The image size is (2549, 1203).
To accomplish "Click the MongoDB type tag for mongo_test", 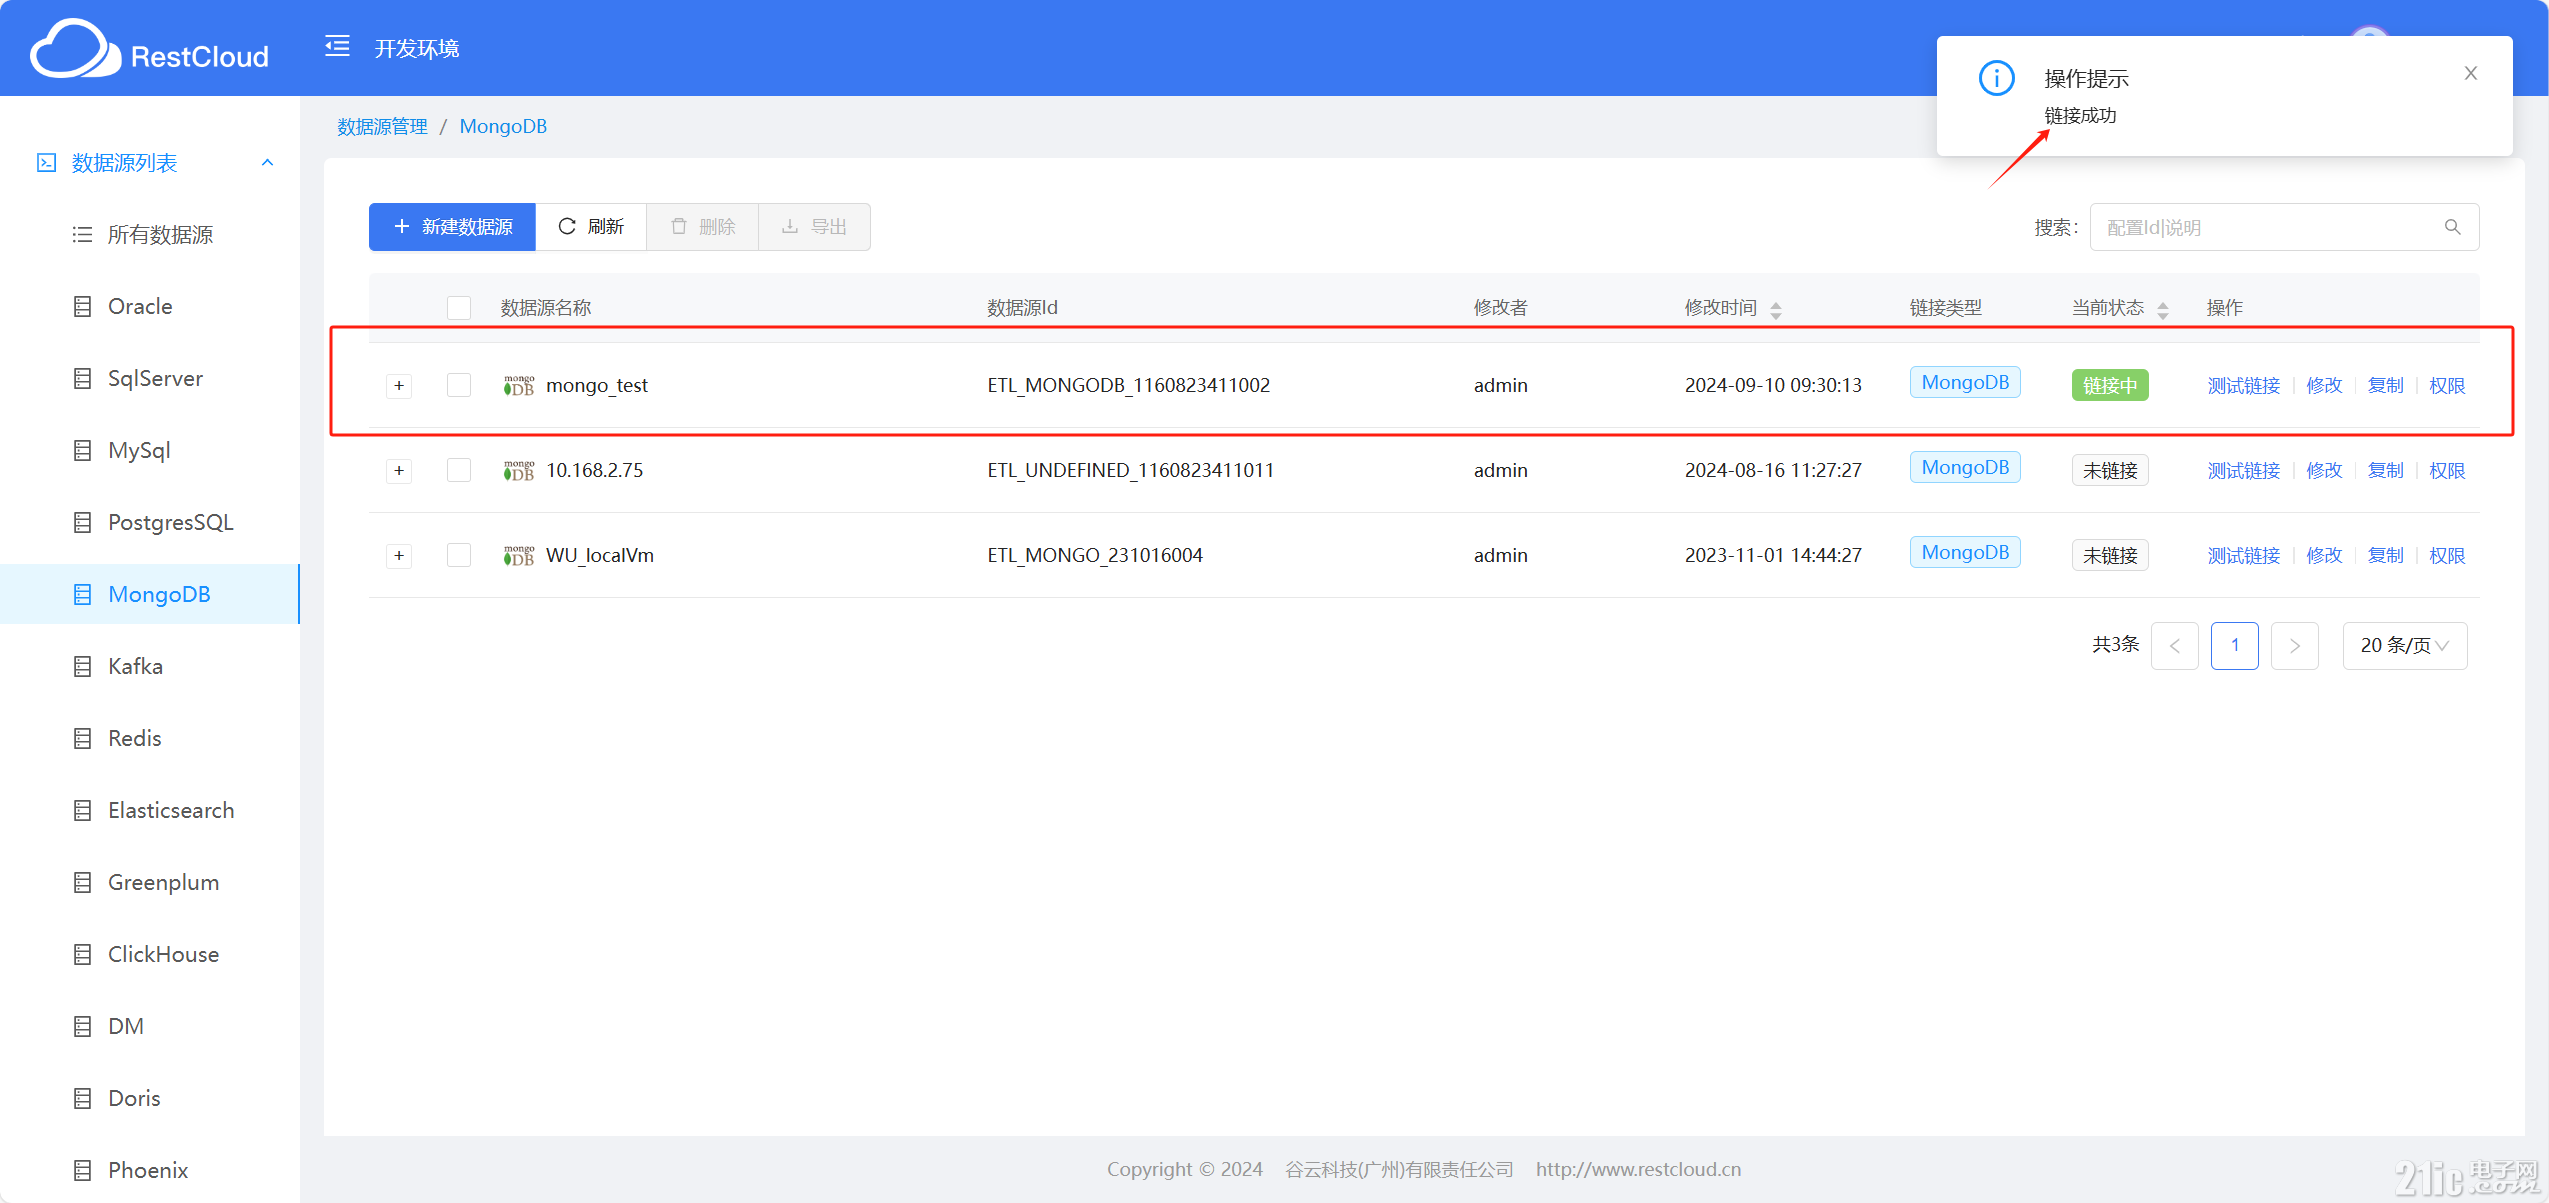I will [x=1965, y=382].
